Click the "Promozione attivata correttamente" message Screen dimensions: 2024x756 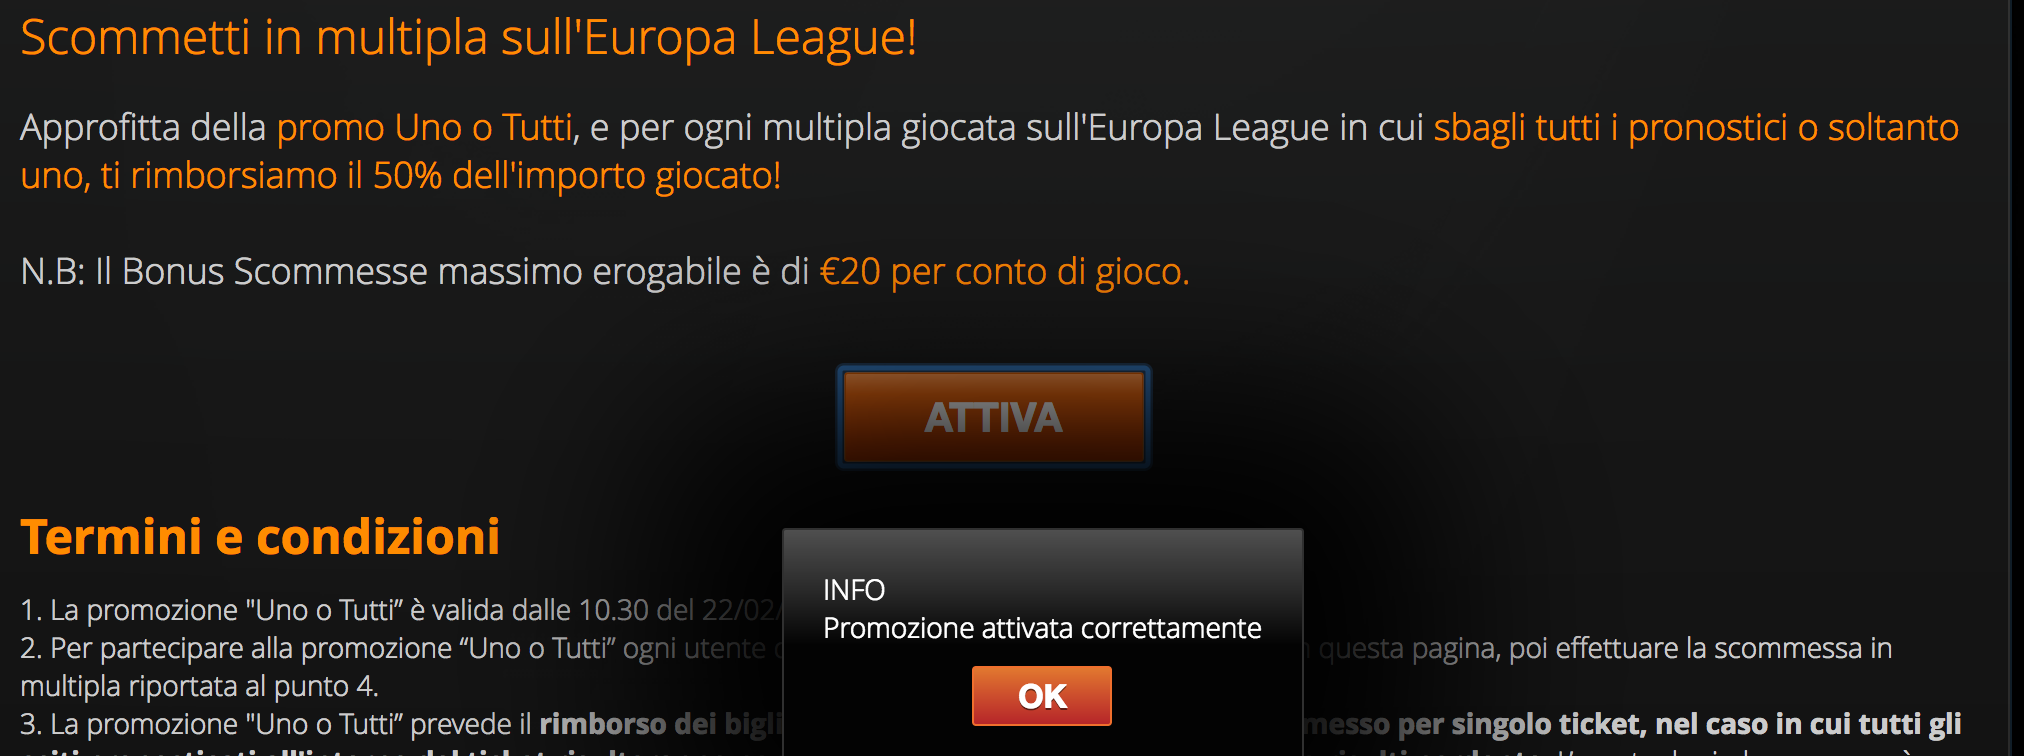click(1042, 628)
